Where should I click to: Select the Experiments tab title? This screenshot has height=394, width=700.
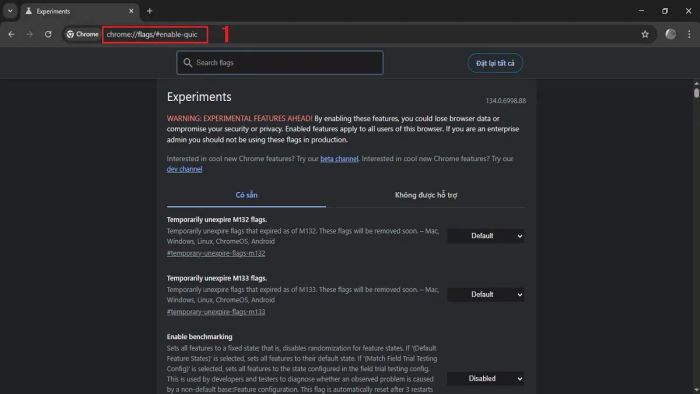[53, 11]
